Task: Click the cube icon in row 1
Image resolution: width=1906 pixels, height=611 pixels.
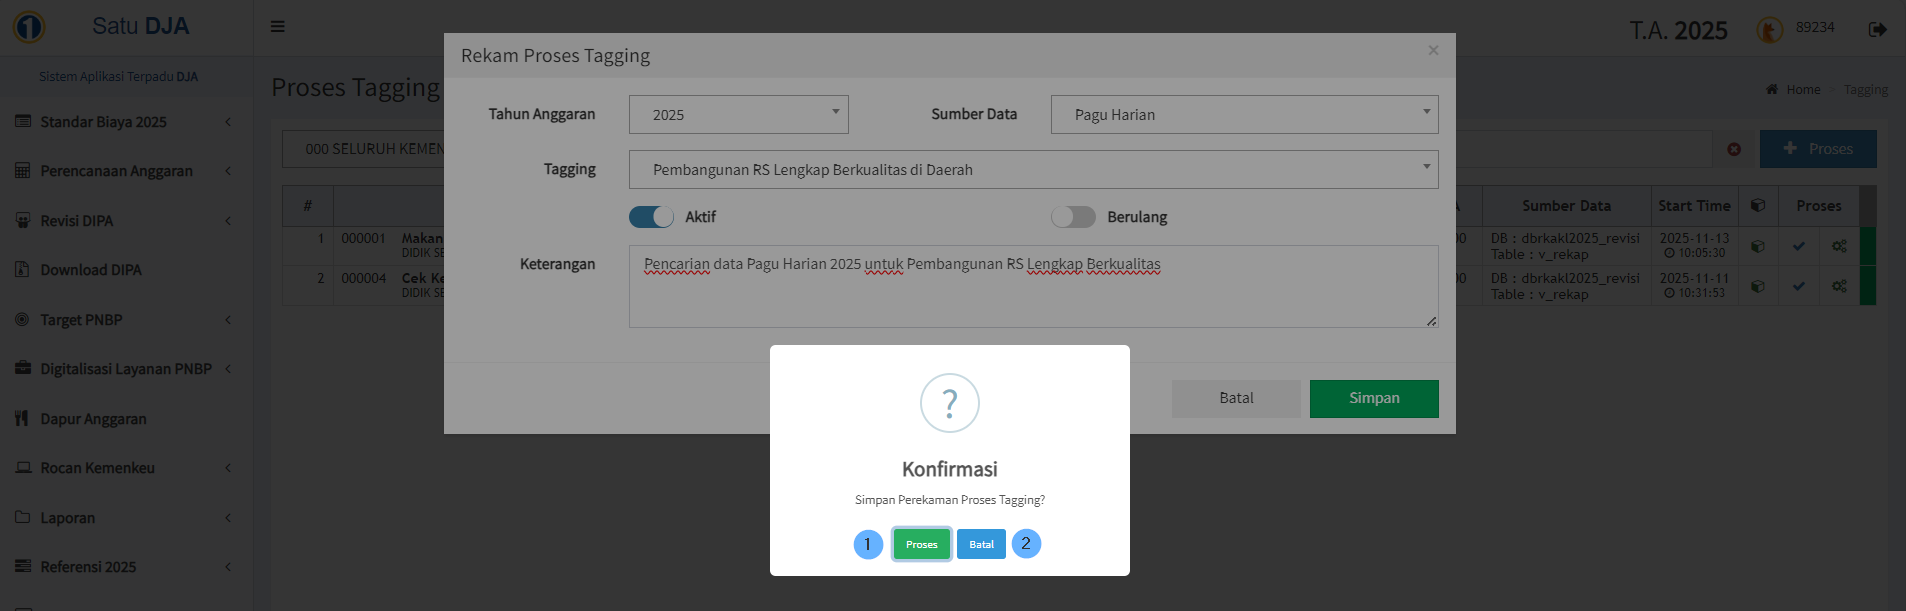Action: click(x=1757, y=246)
